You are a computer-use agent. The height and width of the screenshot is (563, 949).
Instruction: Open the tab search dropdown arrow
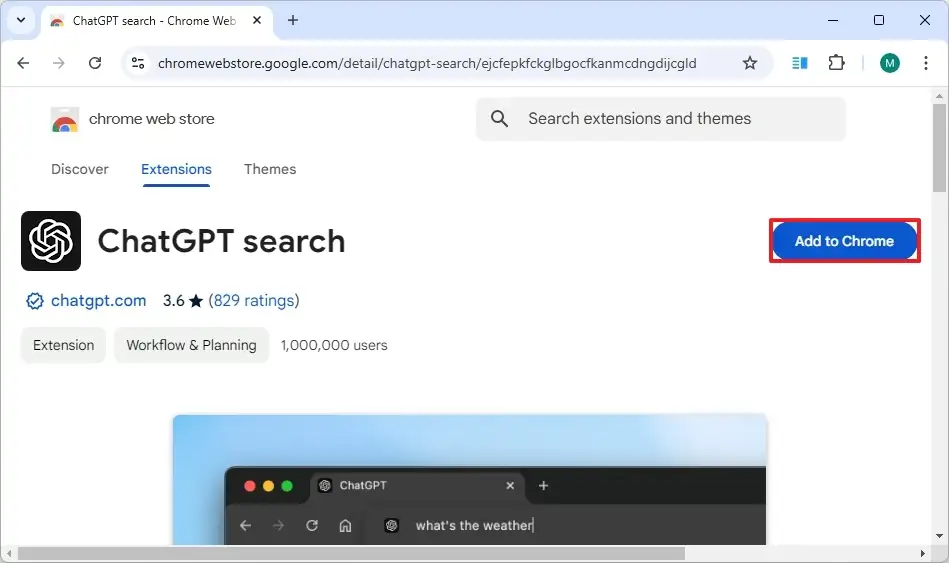(21, 20)
